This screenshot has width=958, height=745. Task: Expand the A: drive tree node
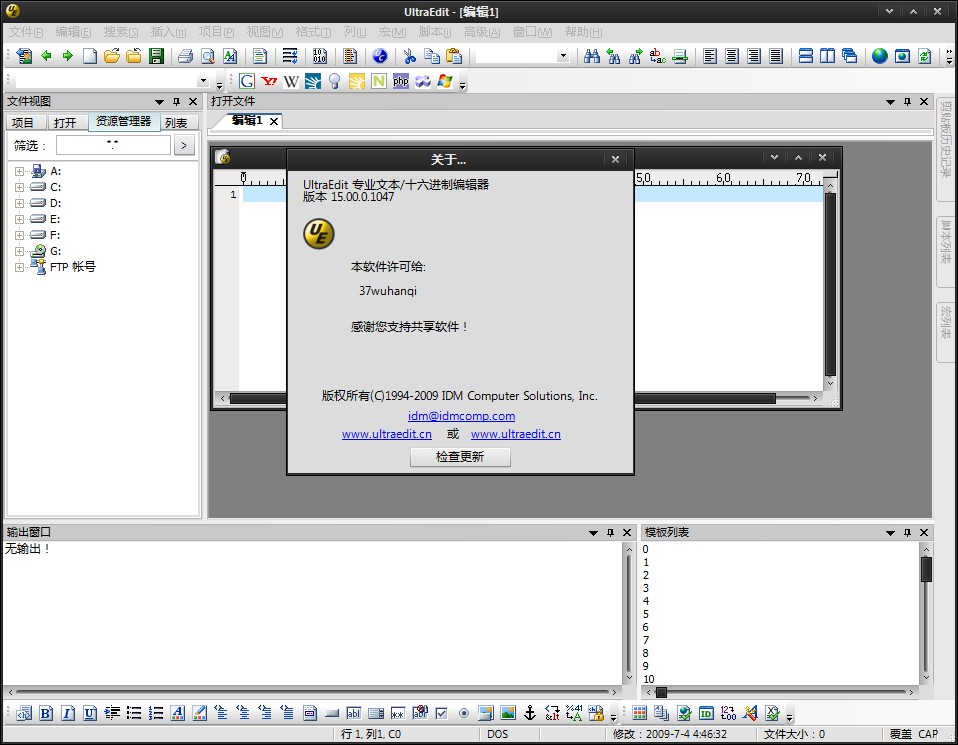(x=19, y=172)
